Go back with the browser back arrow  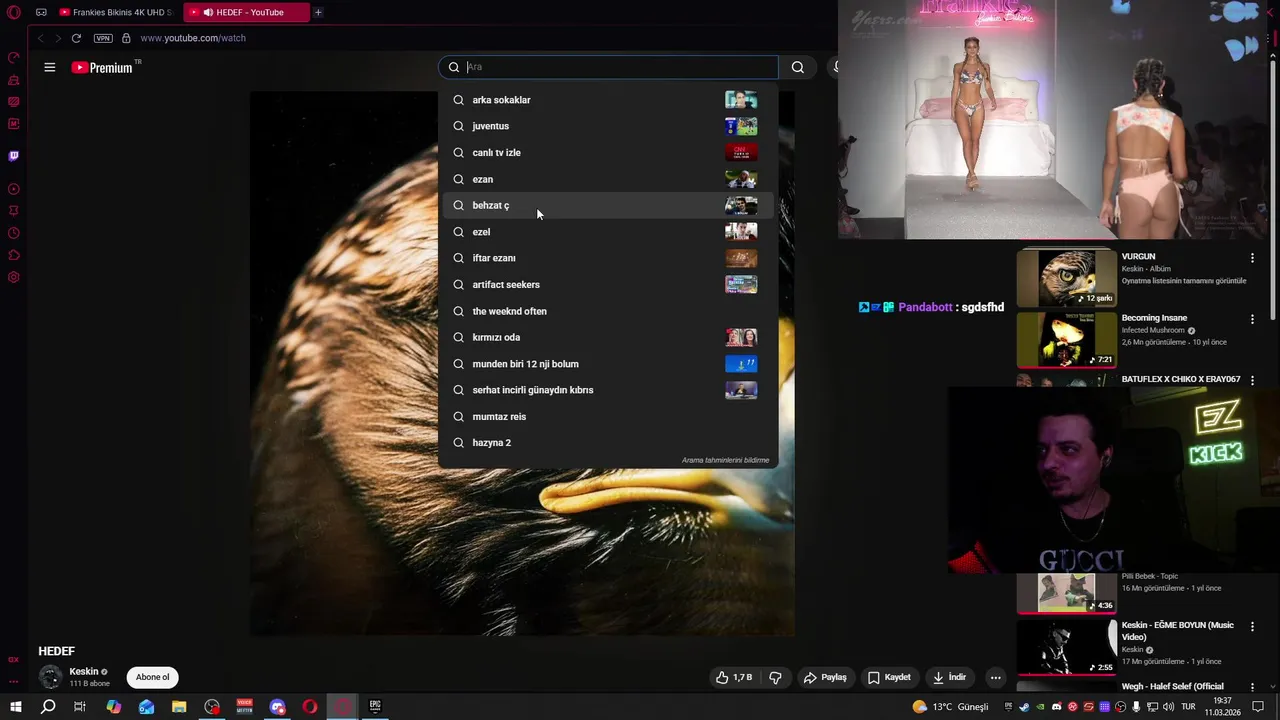click(x=40, y=38)
